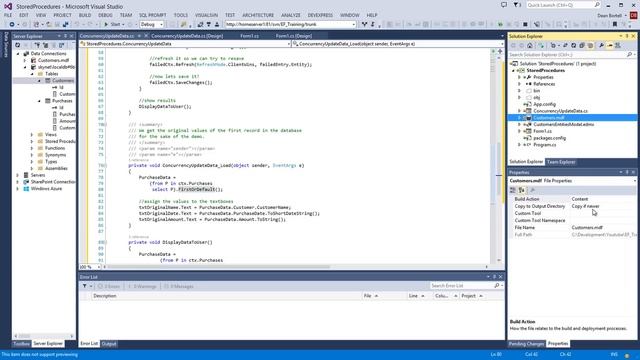Collapse the Purchases table node
The height and width of the screenshot is (360, 640).
tap(40, 101)
